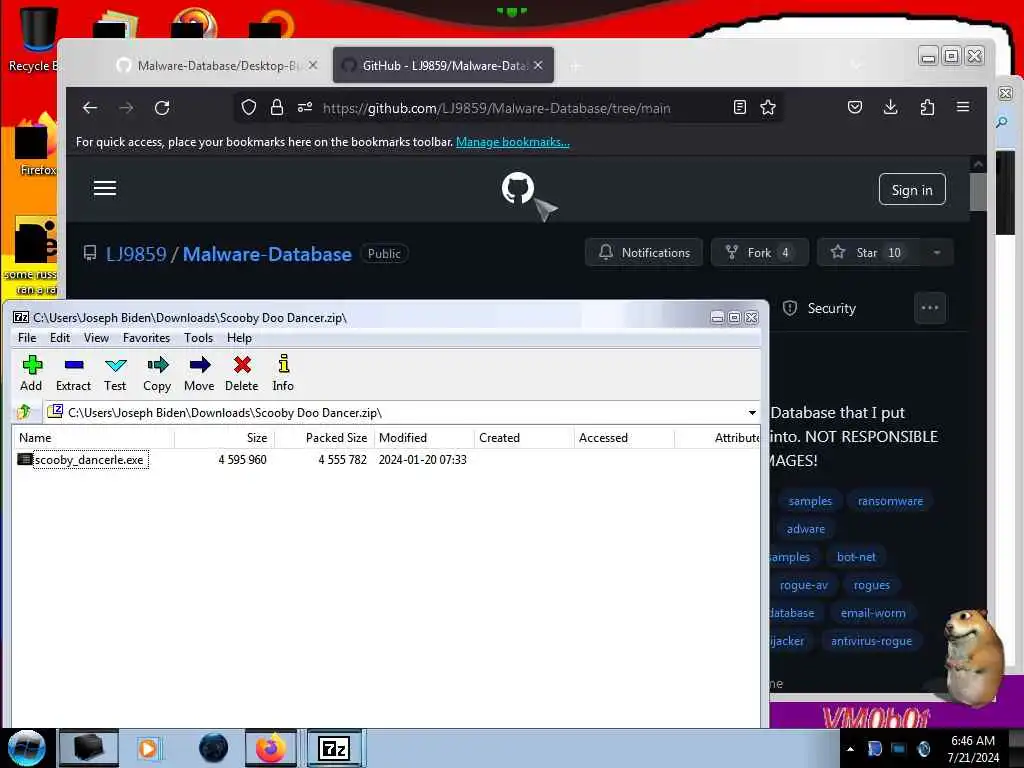Bookmark this page with star icon

768,108
